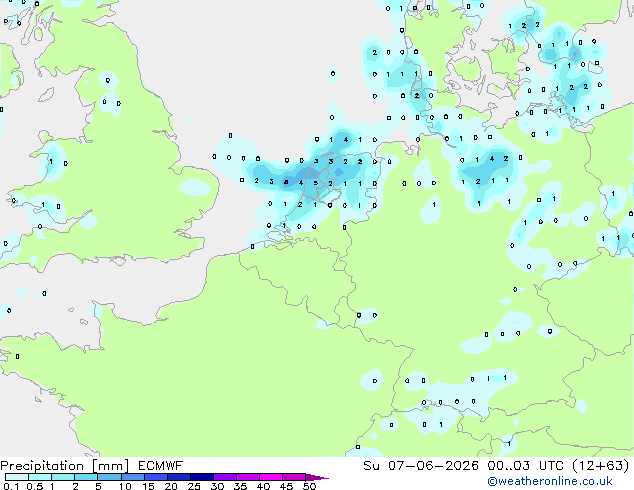This screenshot has height=490, width=634.
Task: Click the "(12+63)" forecast offset text
Action: tap(601, 466)
